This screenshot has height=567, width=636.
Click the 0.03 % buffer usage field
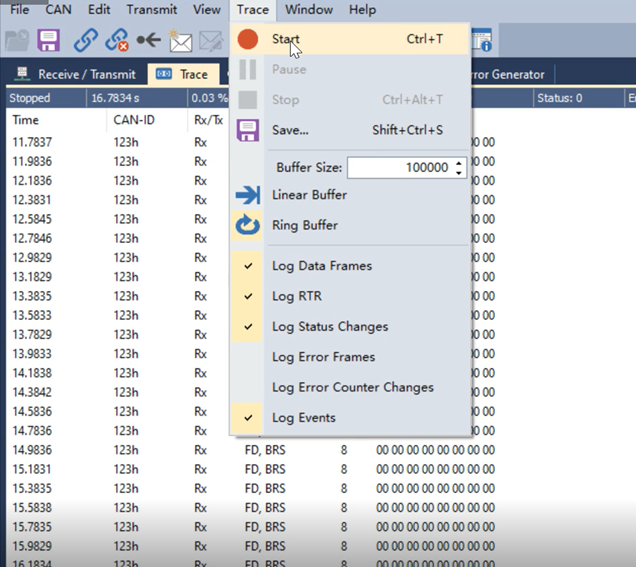(209, 98)
